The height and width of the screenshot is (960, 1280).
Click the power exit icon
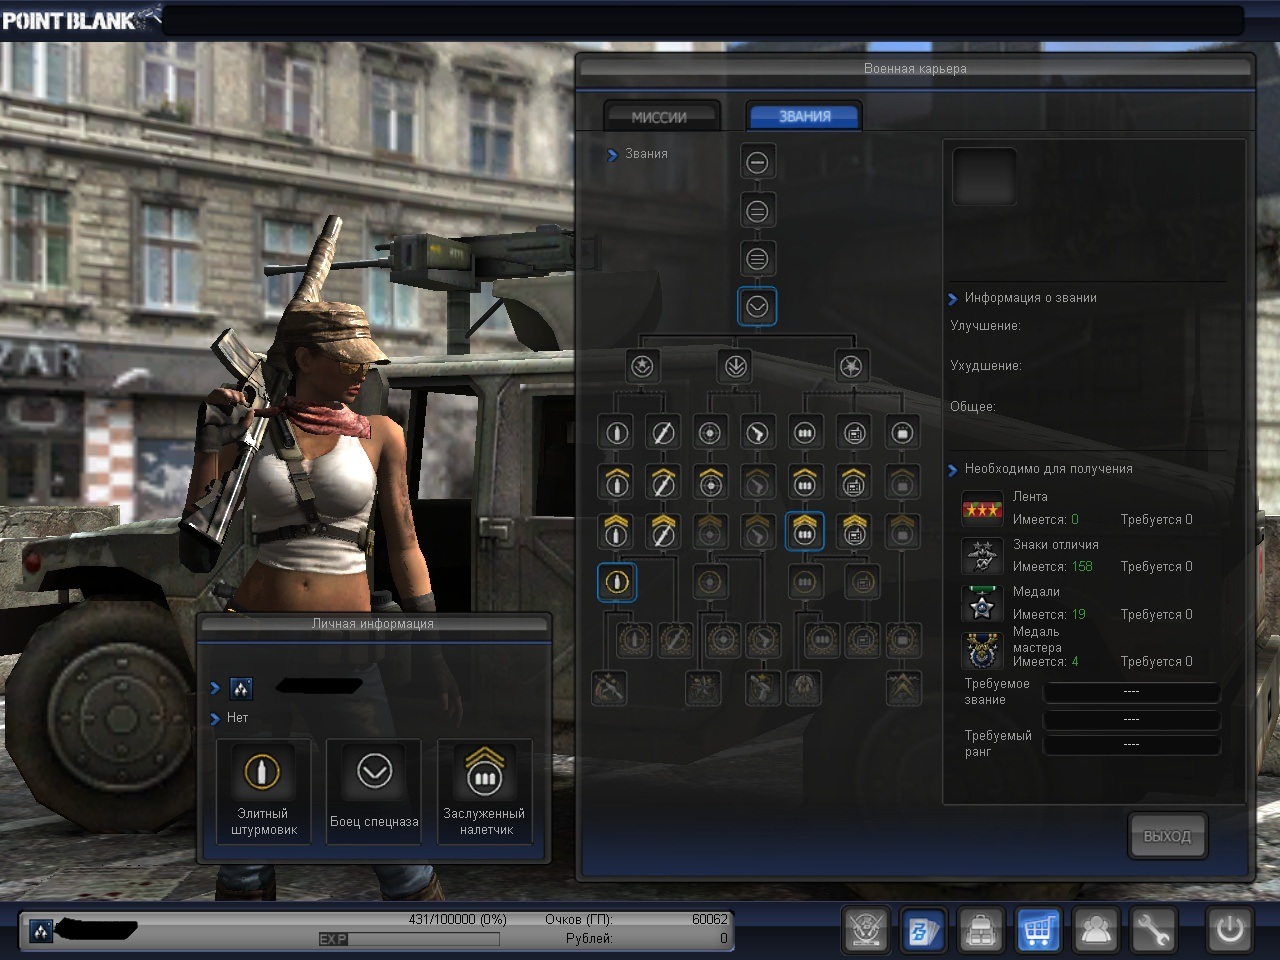1228,930
